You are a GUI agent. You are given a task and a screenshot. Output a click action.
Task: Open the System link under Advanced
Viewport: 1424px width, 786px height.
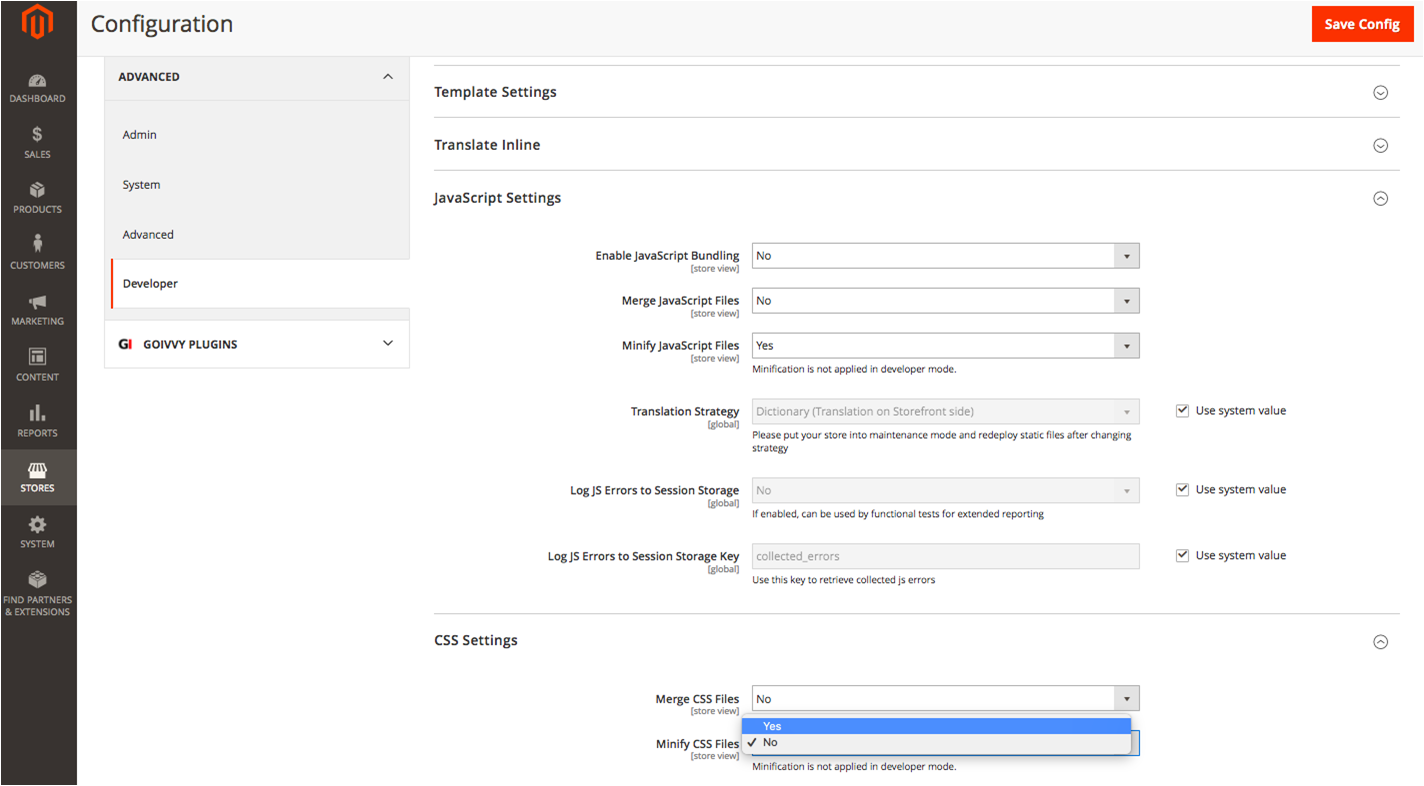click(141, 185)
